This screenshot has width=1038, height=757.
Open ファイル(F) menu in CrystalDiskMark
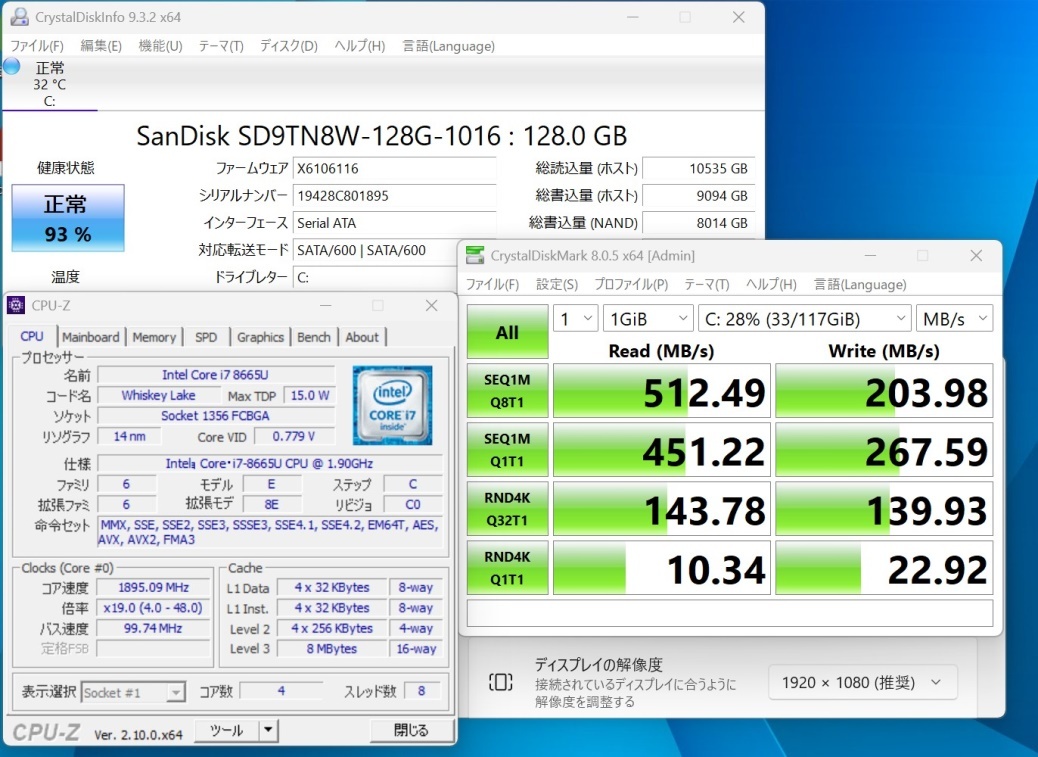(x=493, y=285)
